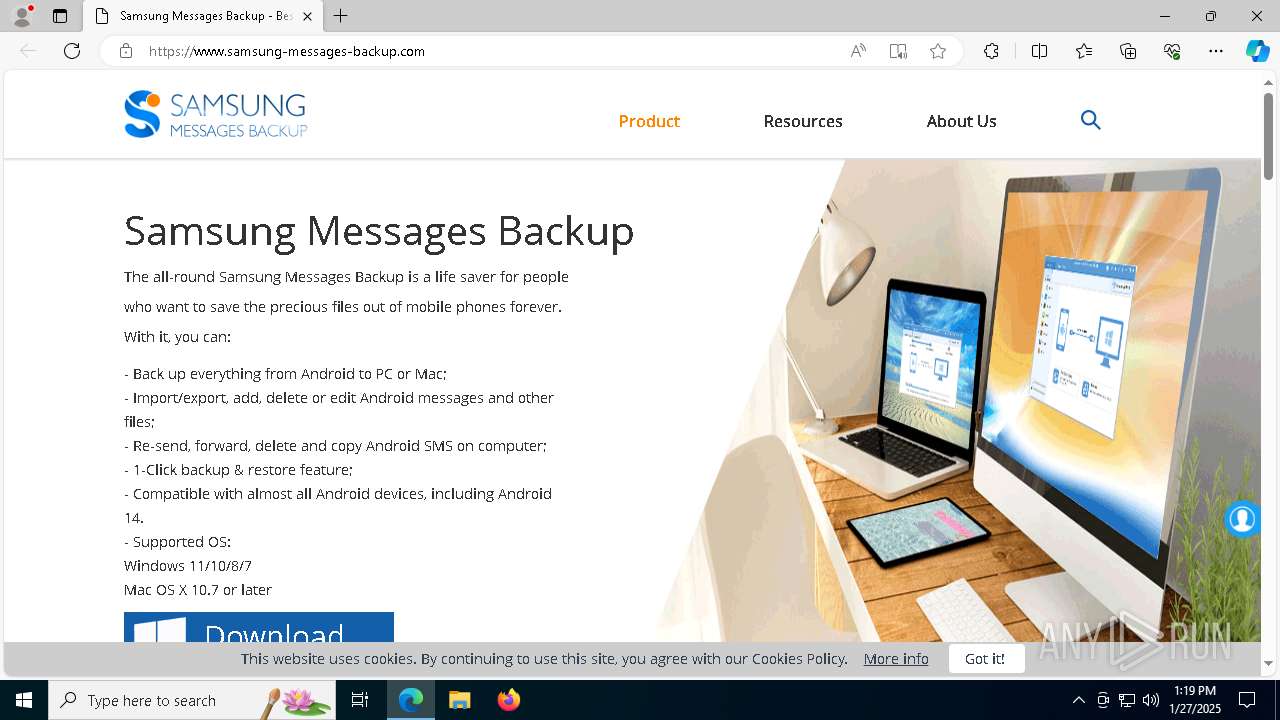Open network status tray icon
Screen dimensions: 1280x720
[x=1127, y=700]
